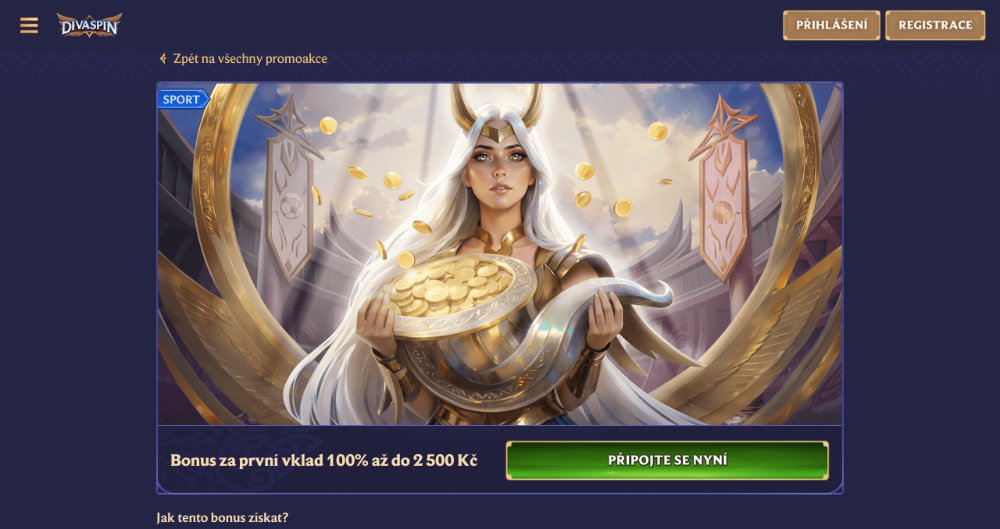Click the football emblem on left flag

(291, 207)
